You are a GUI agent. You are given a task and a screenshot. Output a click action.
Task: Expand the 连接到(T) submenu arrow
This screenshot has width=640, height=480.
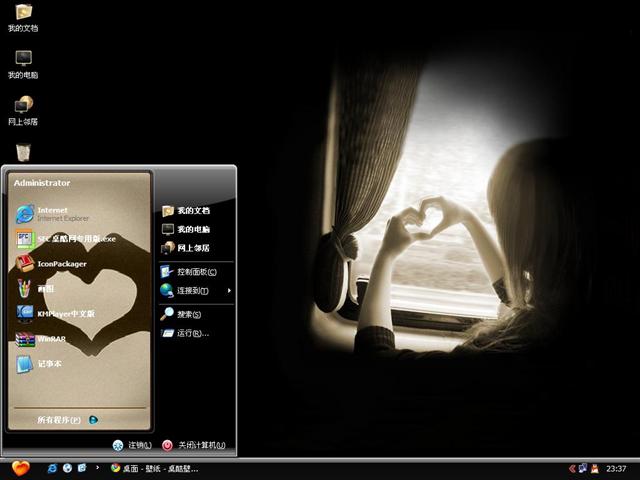coord(229,291)
